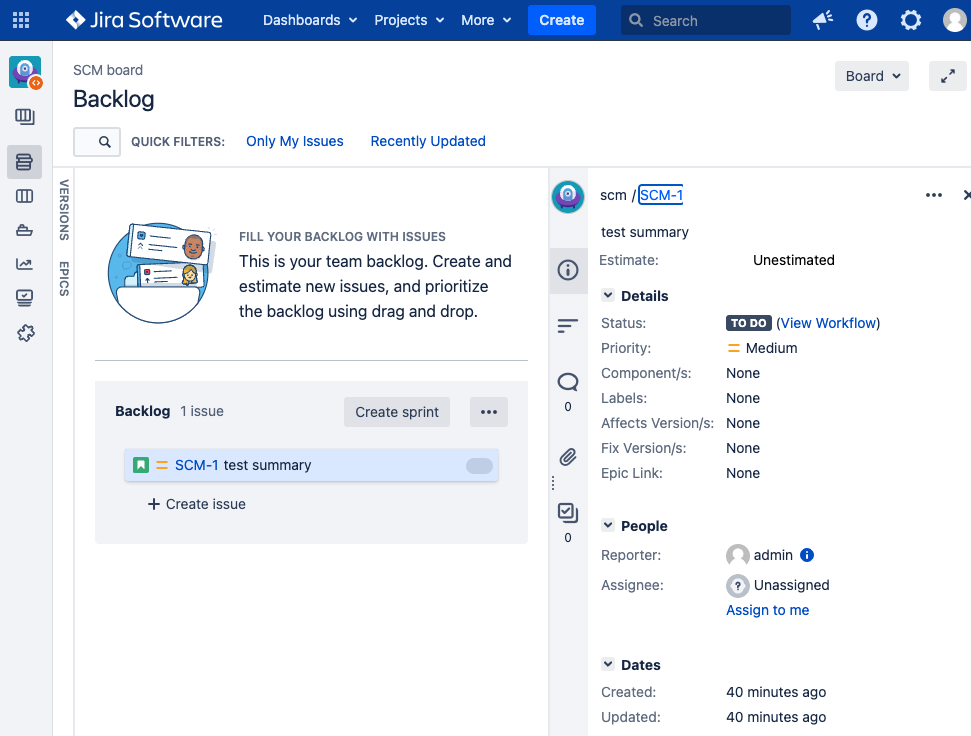Open Releases ship icon in sidebar
The image size is (971, 736).
pos(25,230)
